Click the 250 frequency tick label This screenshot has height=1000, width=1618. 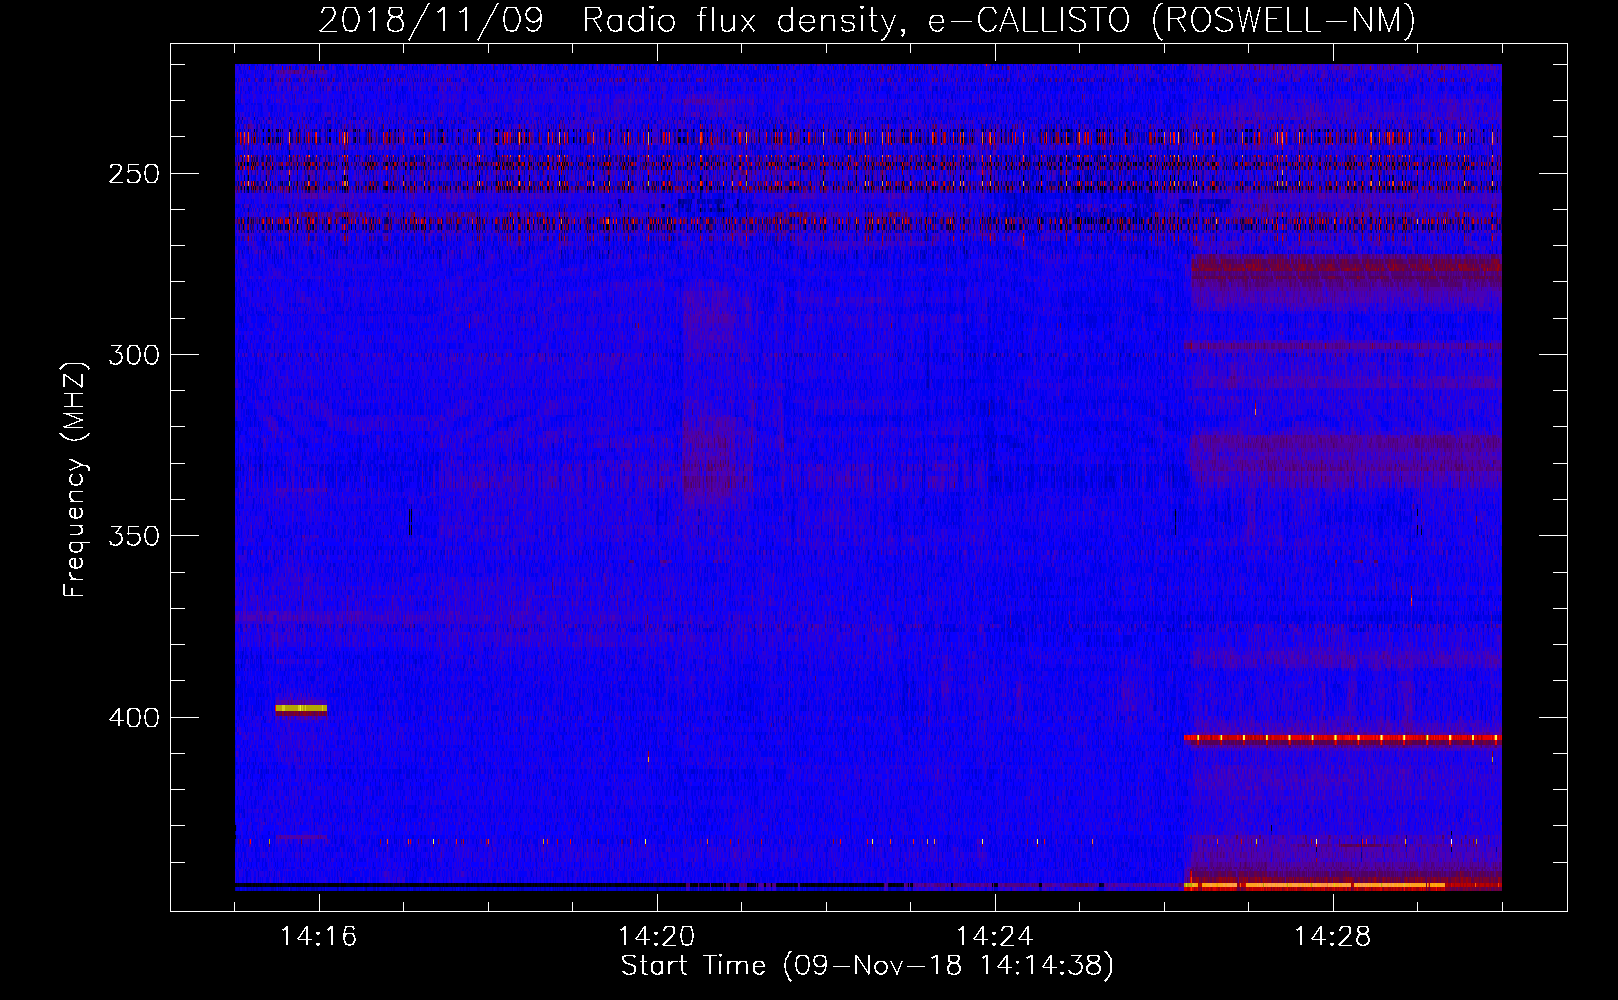(x=134, y=174)
